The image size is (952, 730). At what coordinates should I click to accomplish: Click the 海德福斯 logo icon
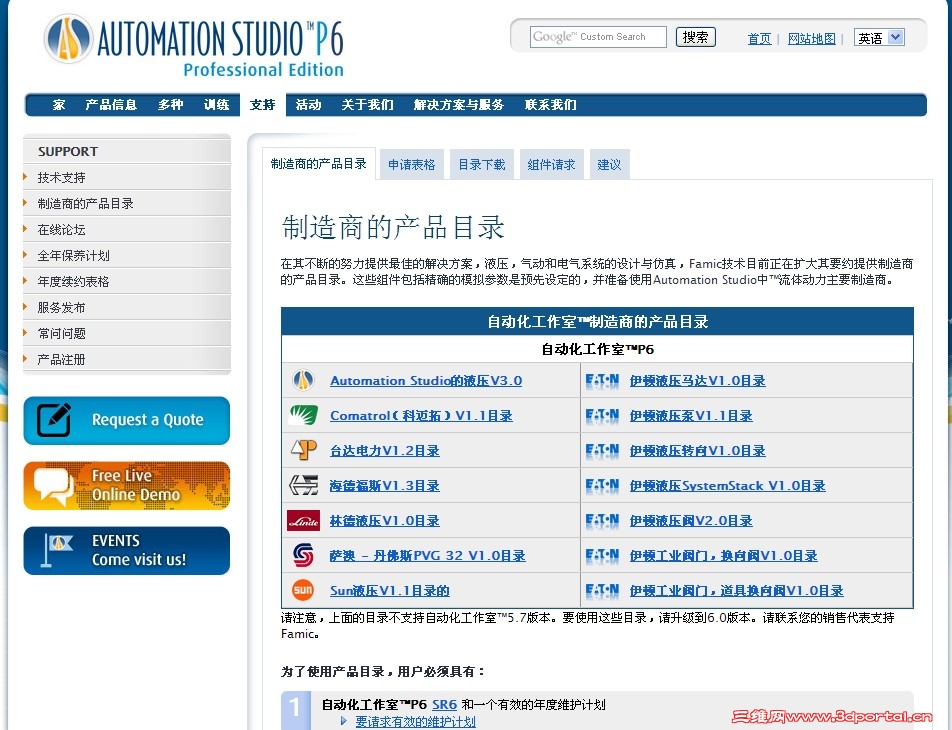[x=303, y=485]
